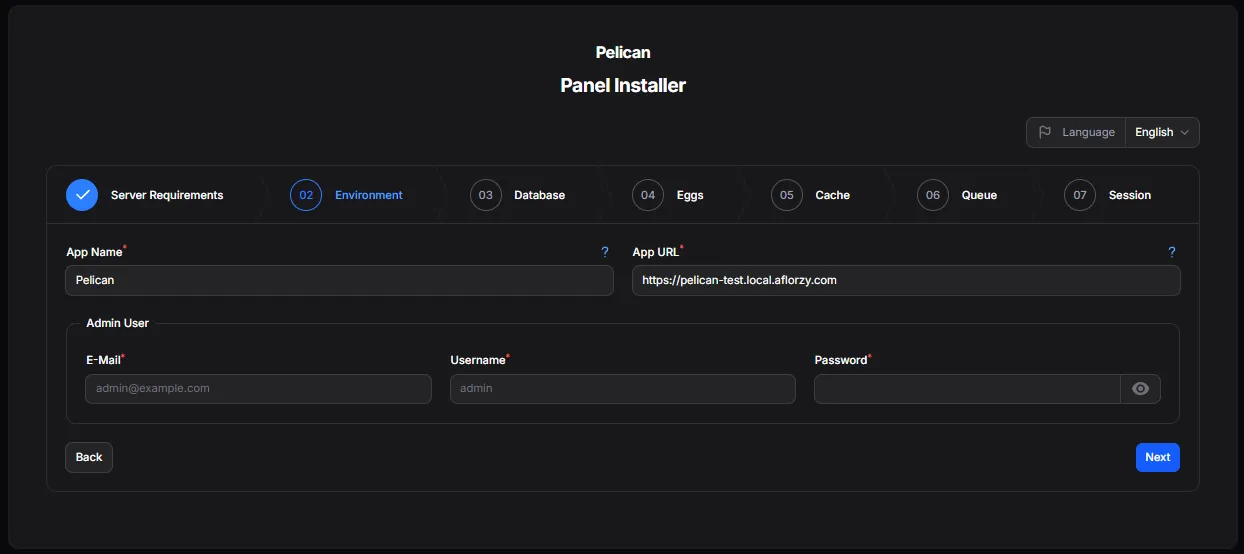This screenshot has height=554, width=1244.
Task: Click the App Name field label
Action: [94, 252]
